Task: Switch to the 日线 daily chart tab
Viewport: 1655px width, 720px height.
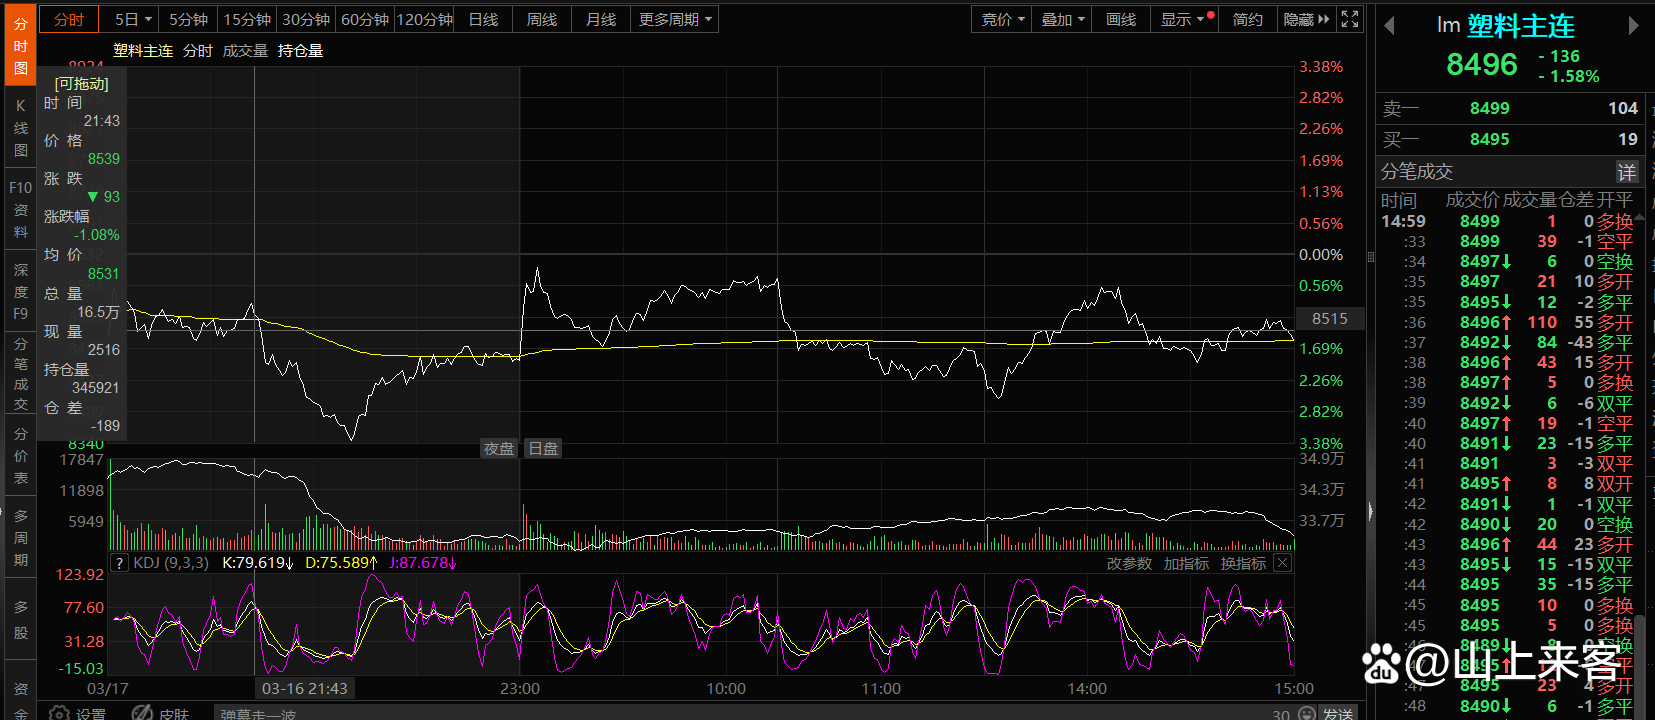Action: click(x=483, y=19)
